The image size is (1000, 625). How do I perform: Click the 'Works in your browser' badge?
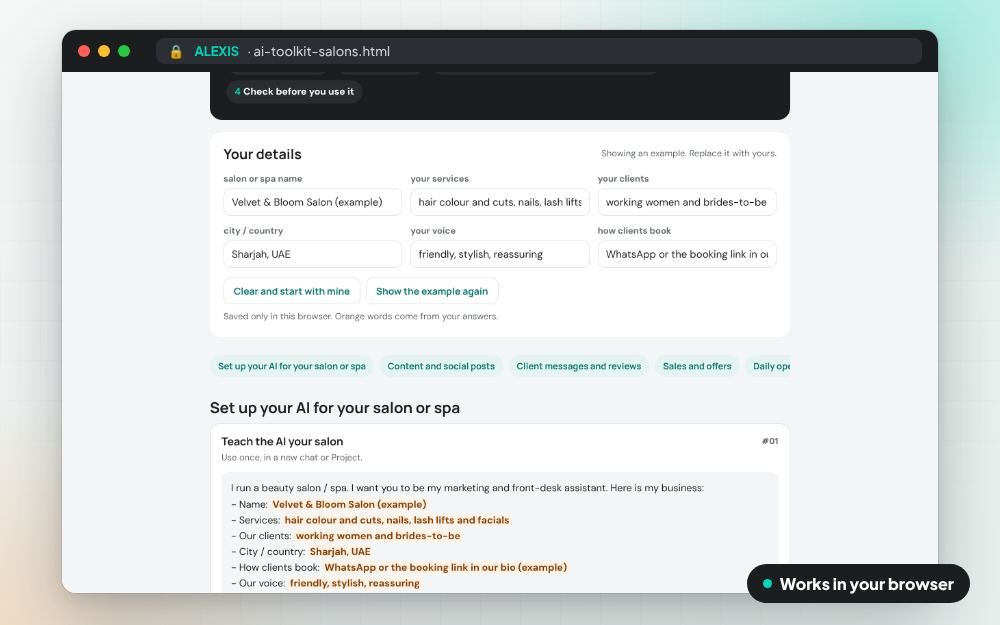coord(858,584)
